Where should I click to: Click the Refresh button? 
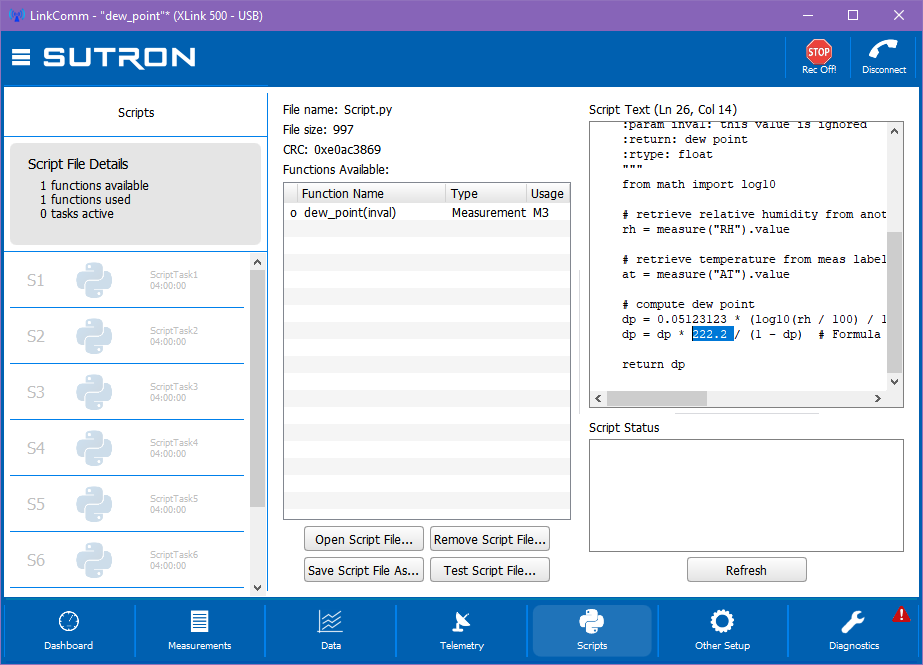tap(746, 570)
